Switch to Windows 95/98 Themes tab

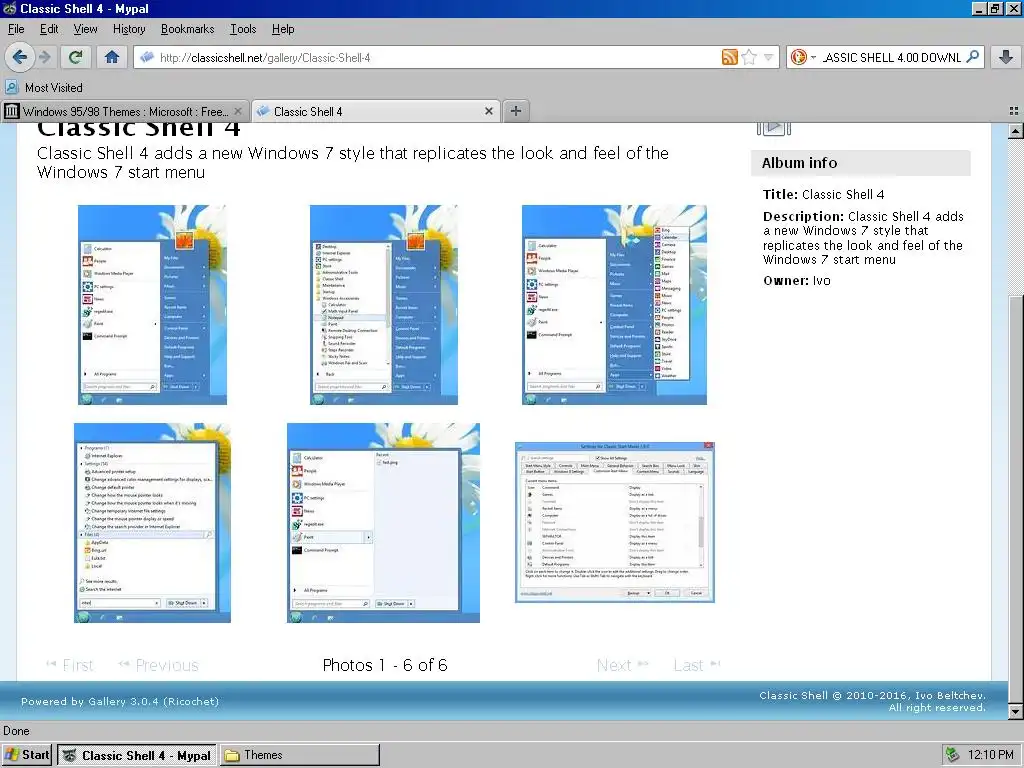click(124, 112)
